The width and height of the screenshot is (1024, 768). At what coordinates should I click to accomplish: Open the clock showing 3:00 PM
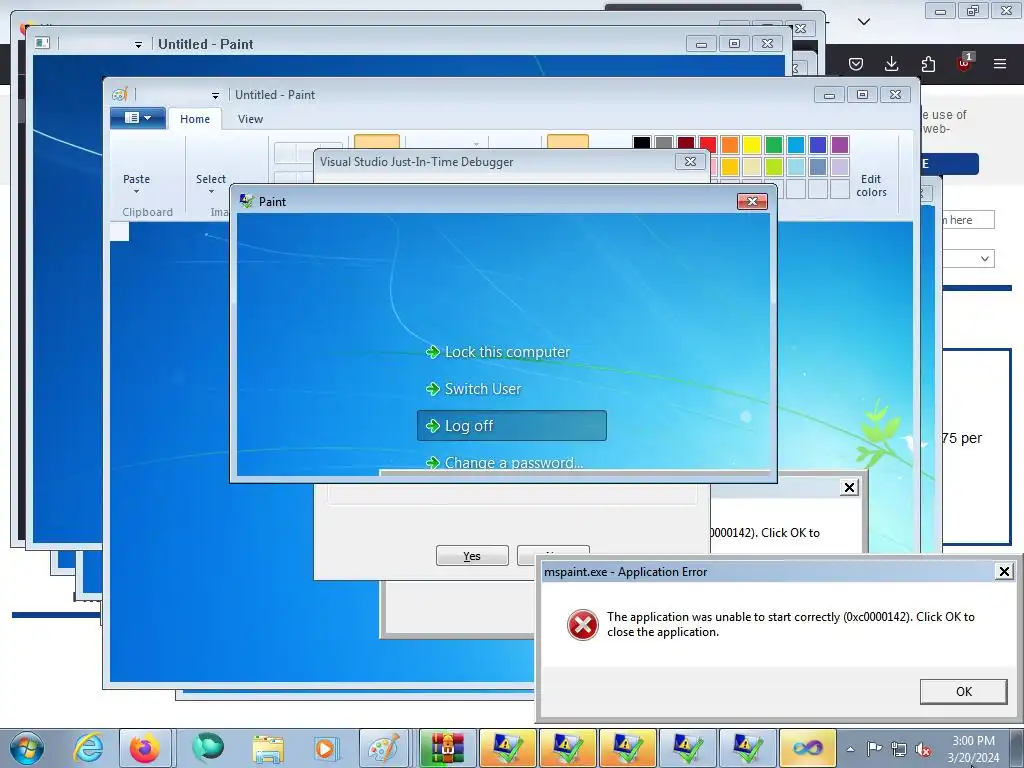973,749
